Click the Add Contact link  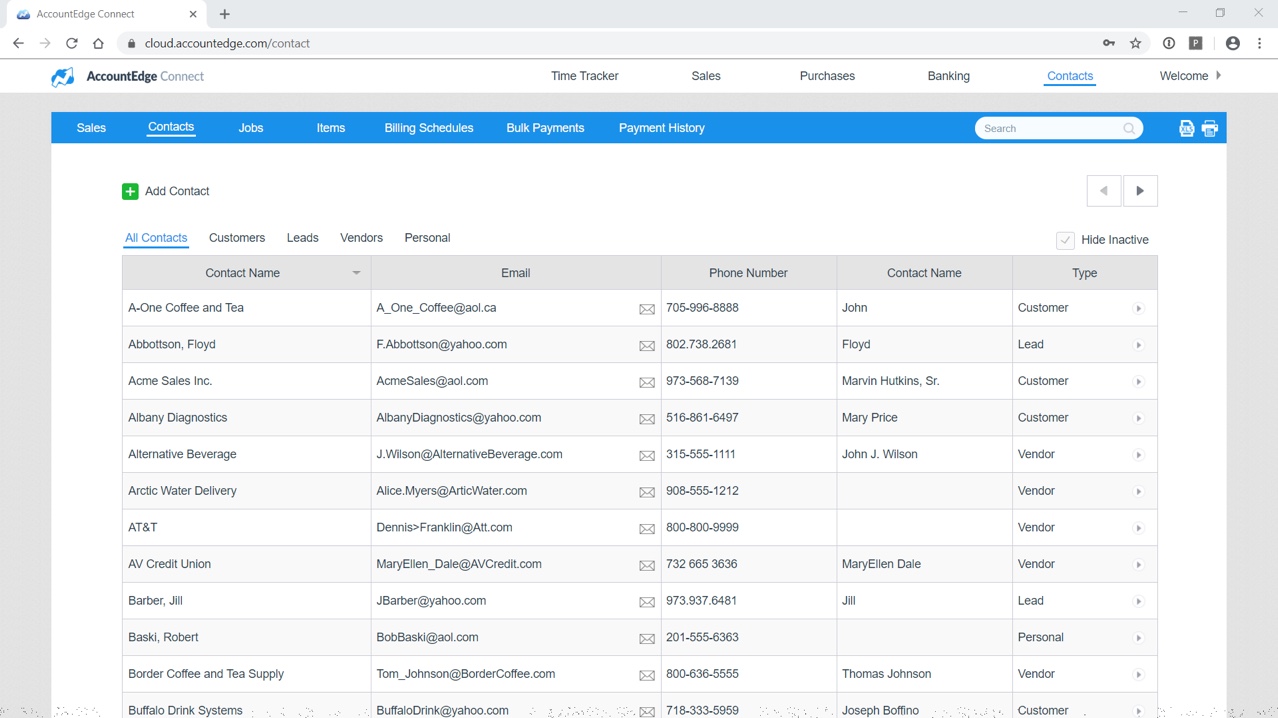[177, 191]
